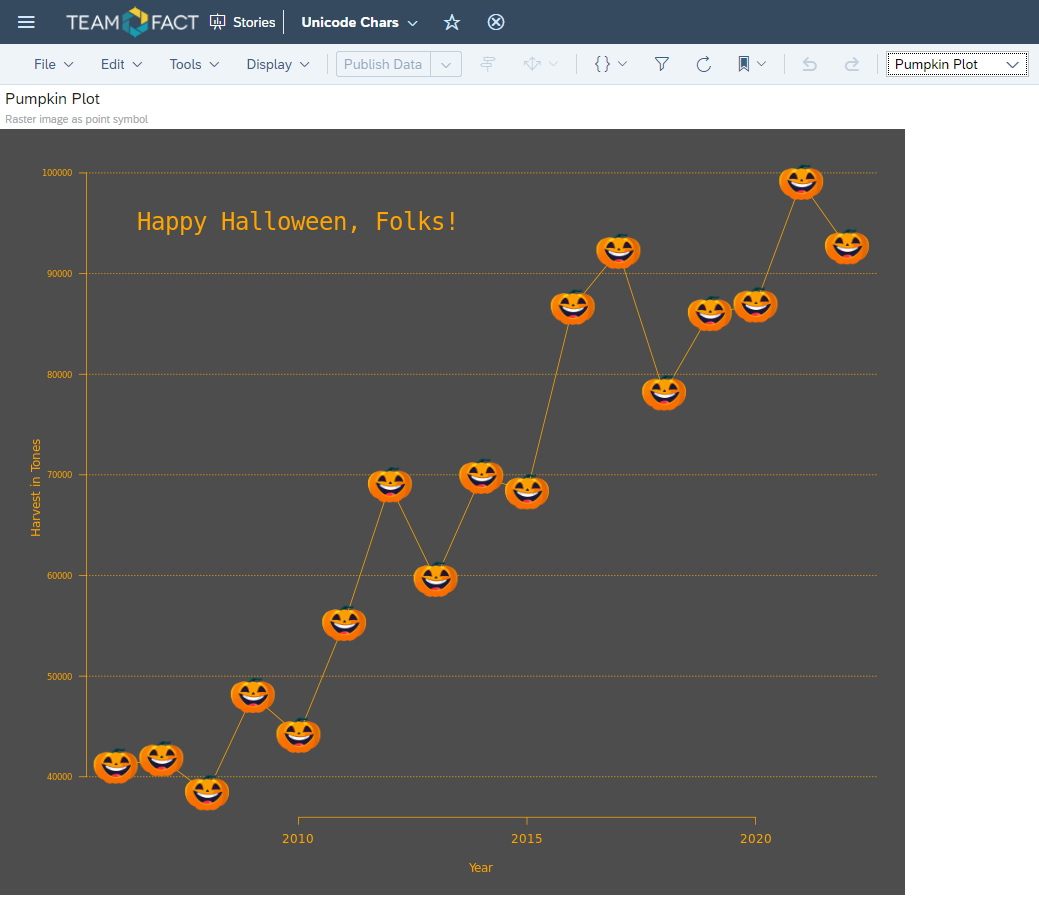Screen dimensions: 1039x905
Task: Open the File menu
Action: (54, 64)
